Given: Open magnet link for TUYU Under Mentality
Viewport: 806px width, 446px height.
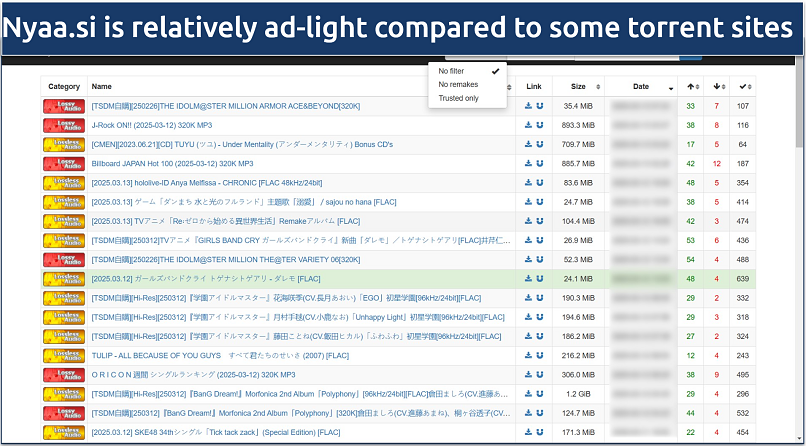Looking at the screenshot, I should (540, 144).
